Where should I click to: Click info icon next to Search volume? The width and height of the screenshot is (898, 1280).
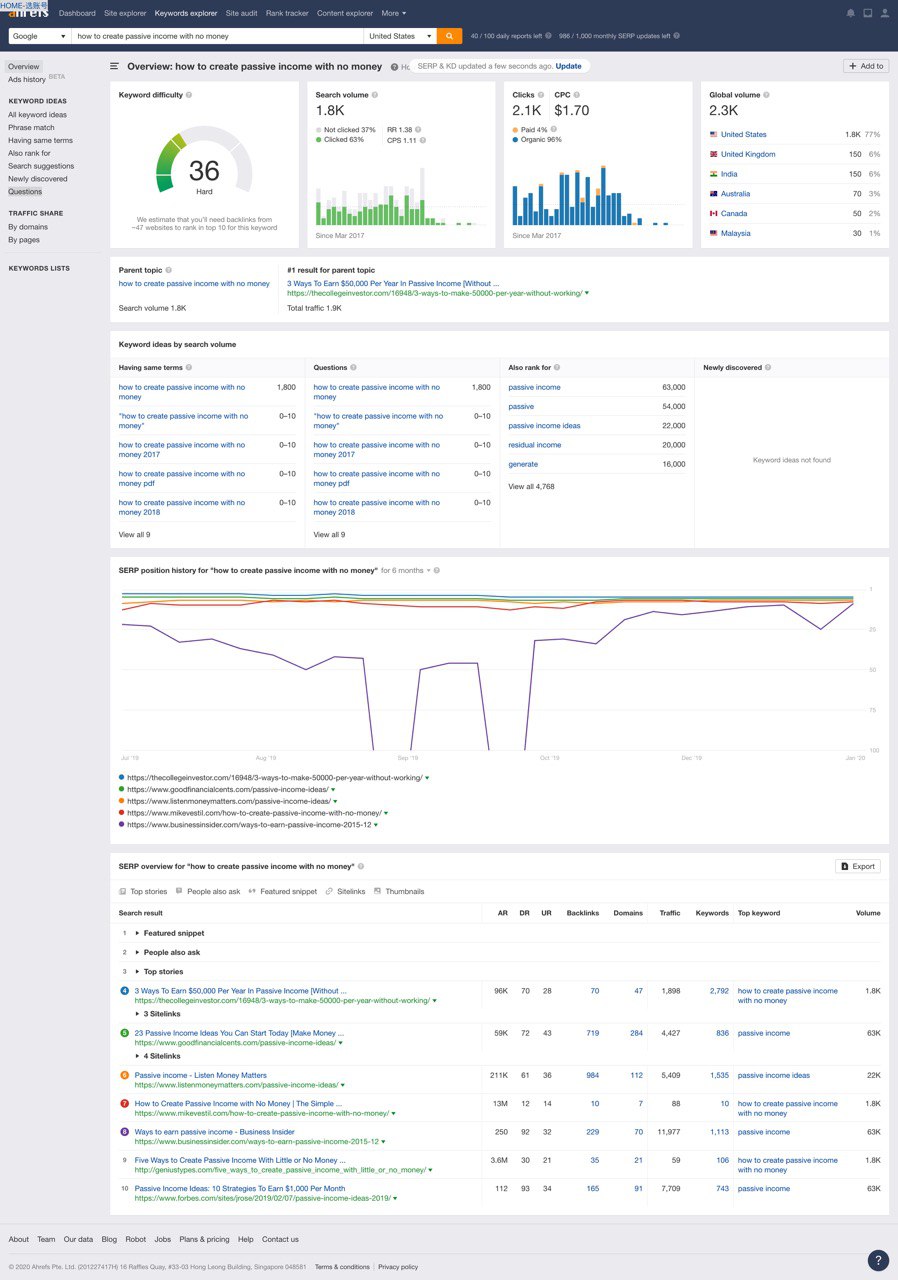click(x=376, y=95)
